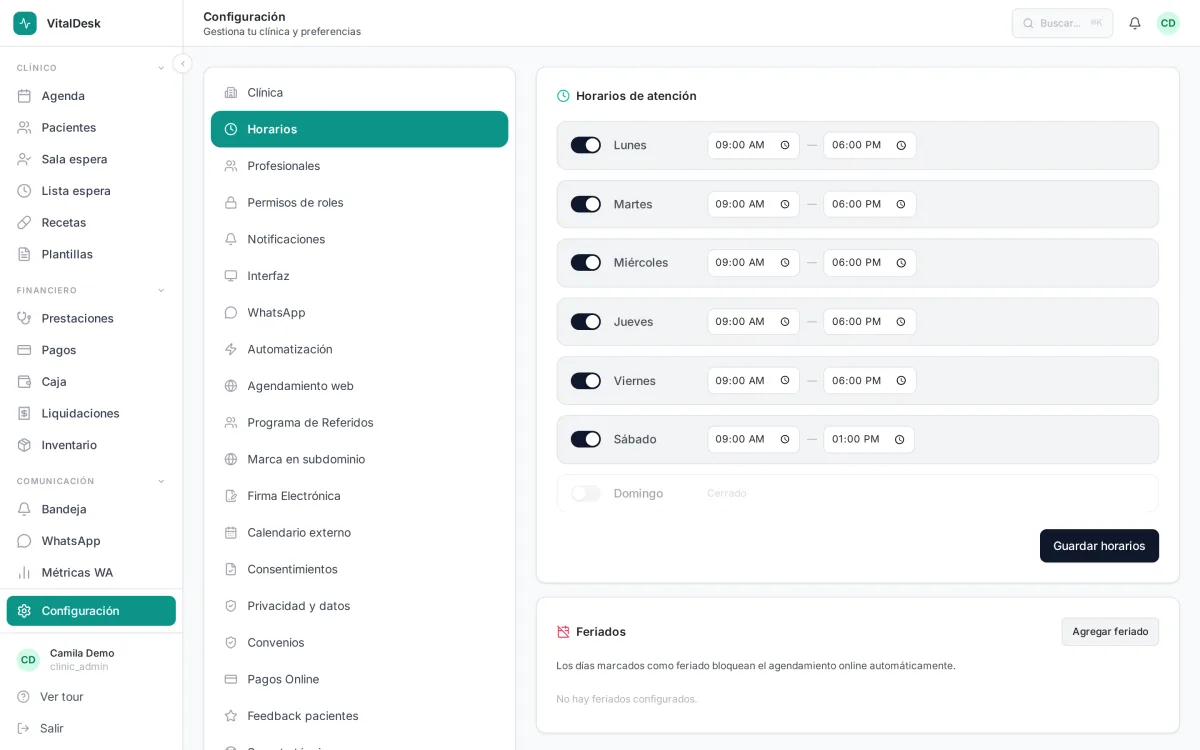This screenshot has height=750, width=1200.
Task: Open Caja in the sidebar
Action: [x=91, y=381]
